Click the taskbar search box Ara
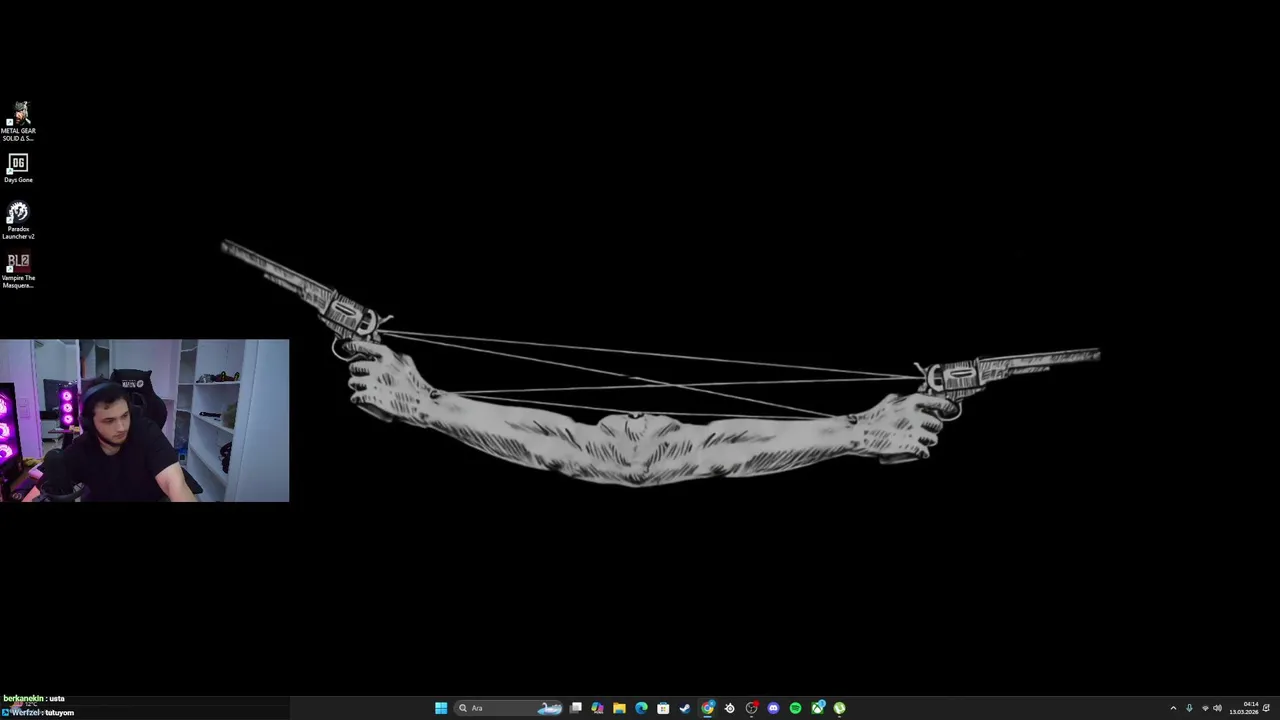 click(x=507, y=708)
